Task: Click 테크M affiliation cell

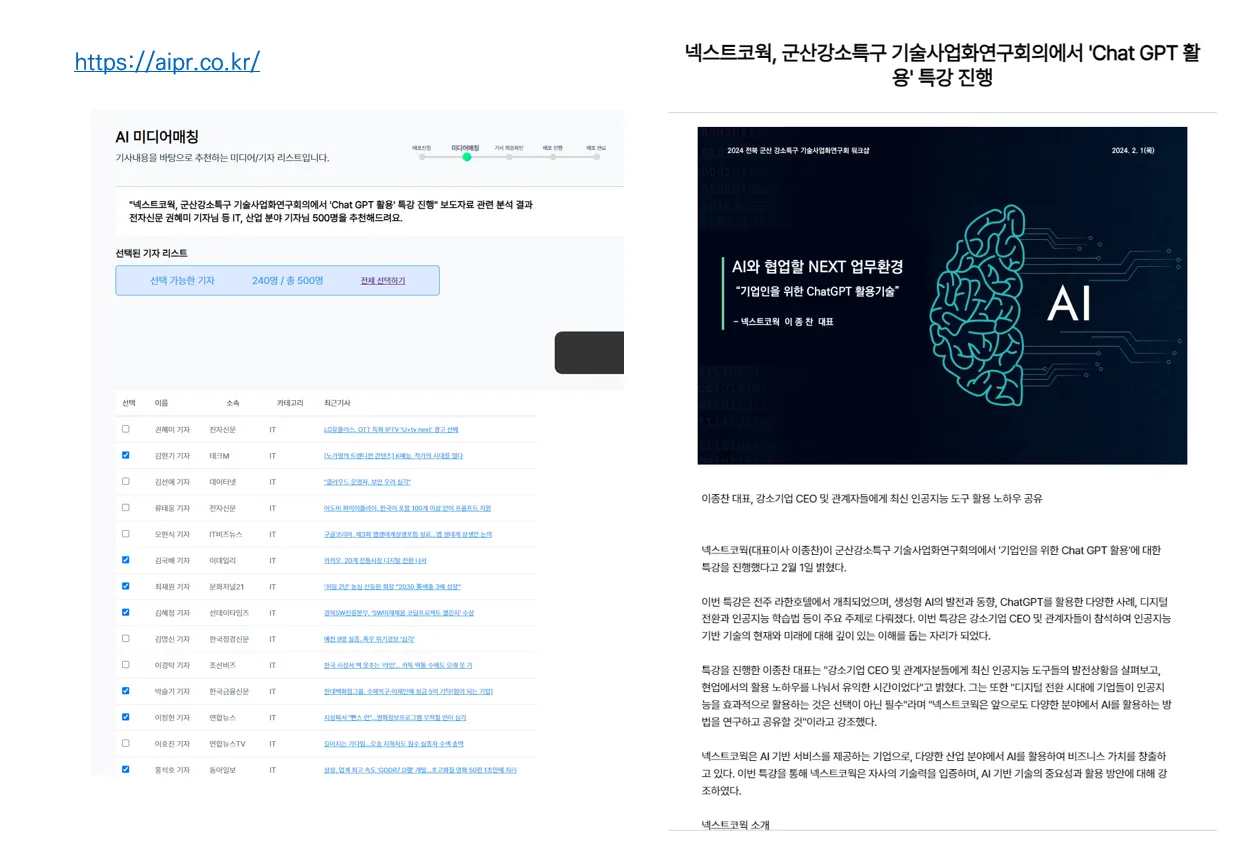Action: point(219,456)
